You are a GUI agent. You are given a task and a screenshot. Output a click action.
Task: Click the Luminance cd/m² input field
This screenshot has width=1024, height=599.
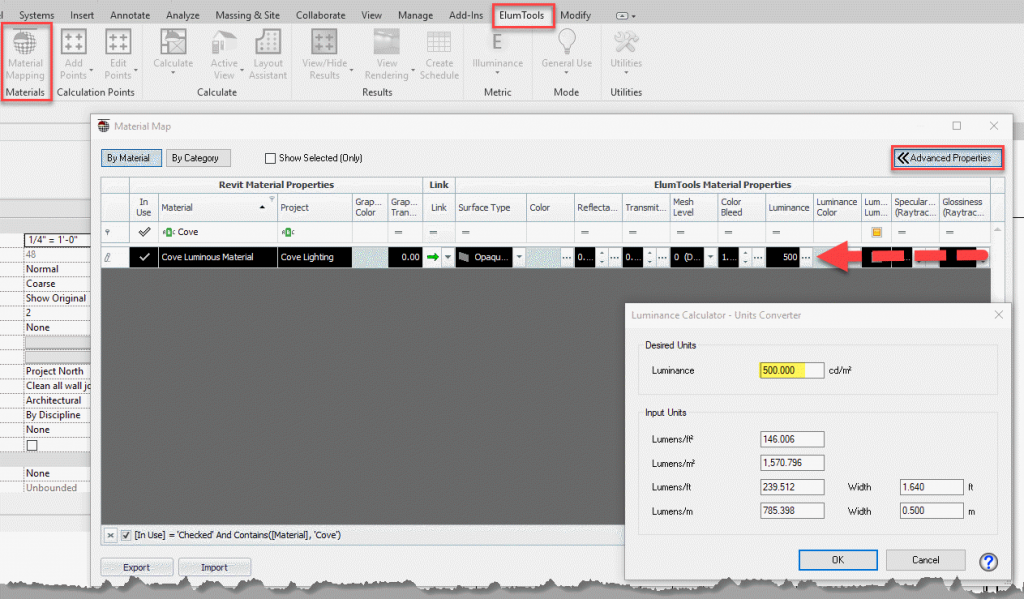click(x=792, y=370)
